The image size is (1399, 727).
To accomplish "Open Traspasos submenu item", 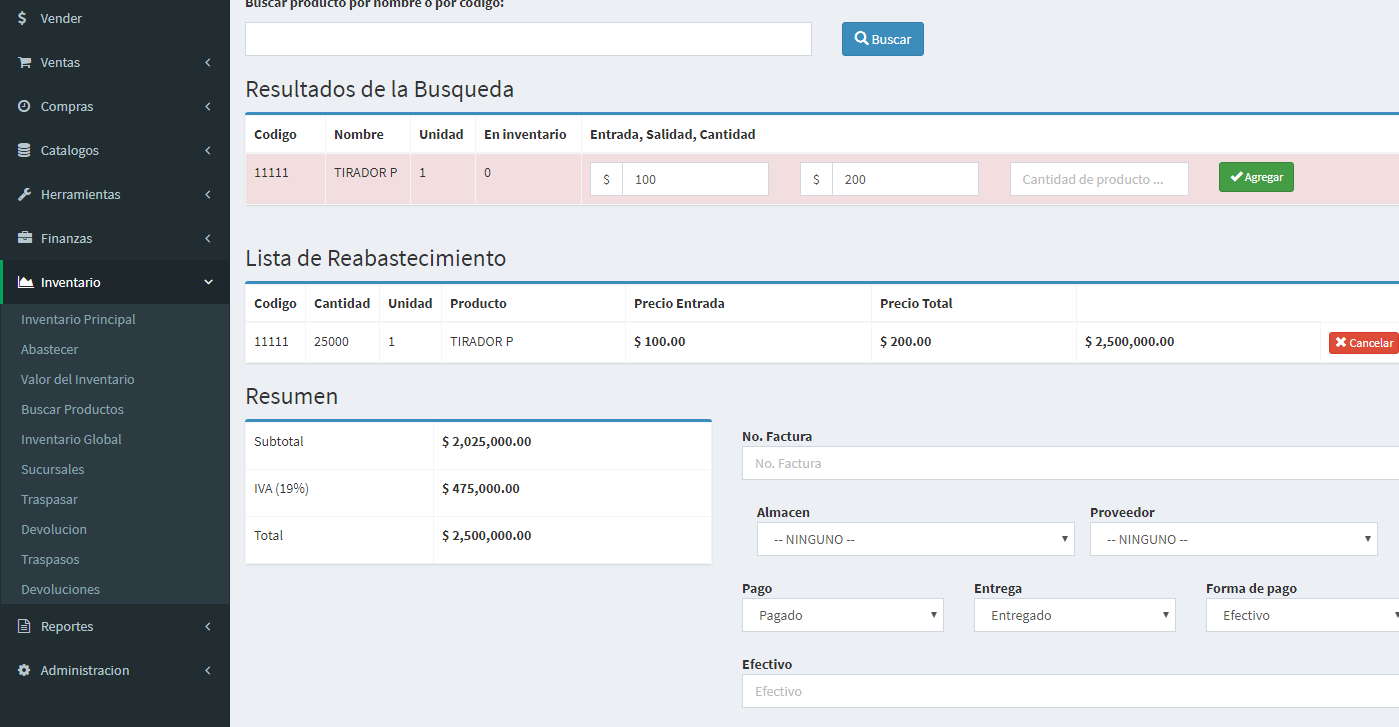I will pos(50,559).
